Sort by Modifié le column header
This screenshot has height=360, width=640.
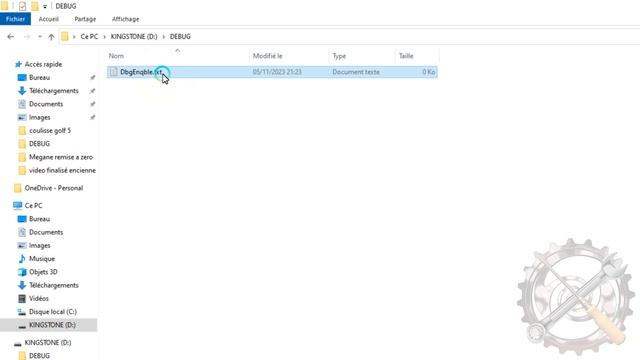(268, 56)
